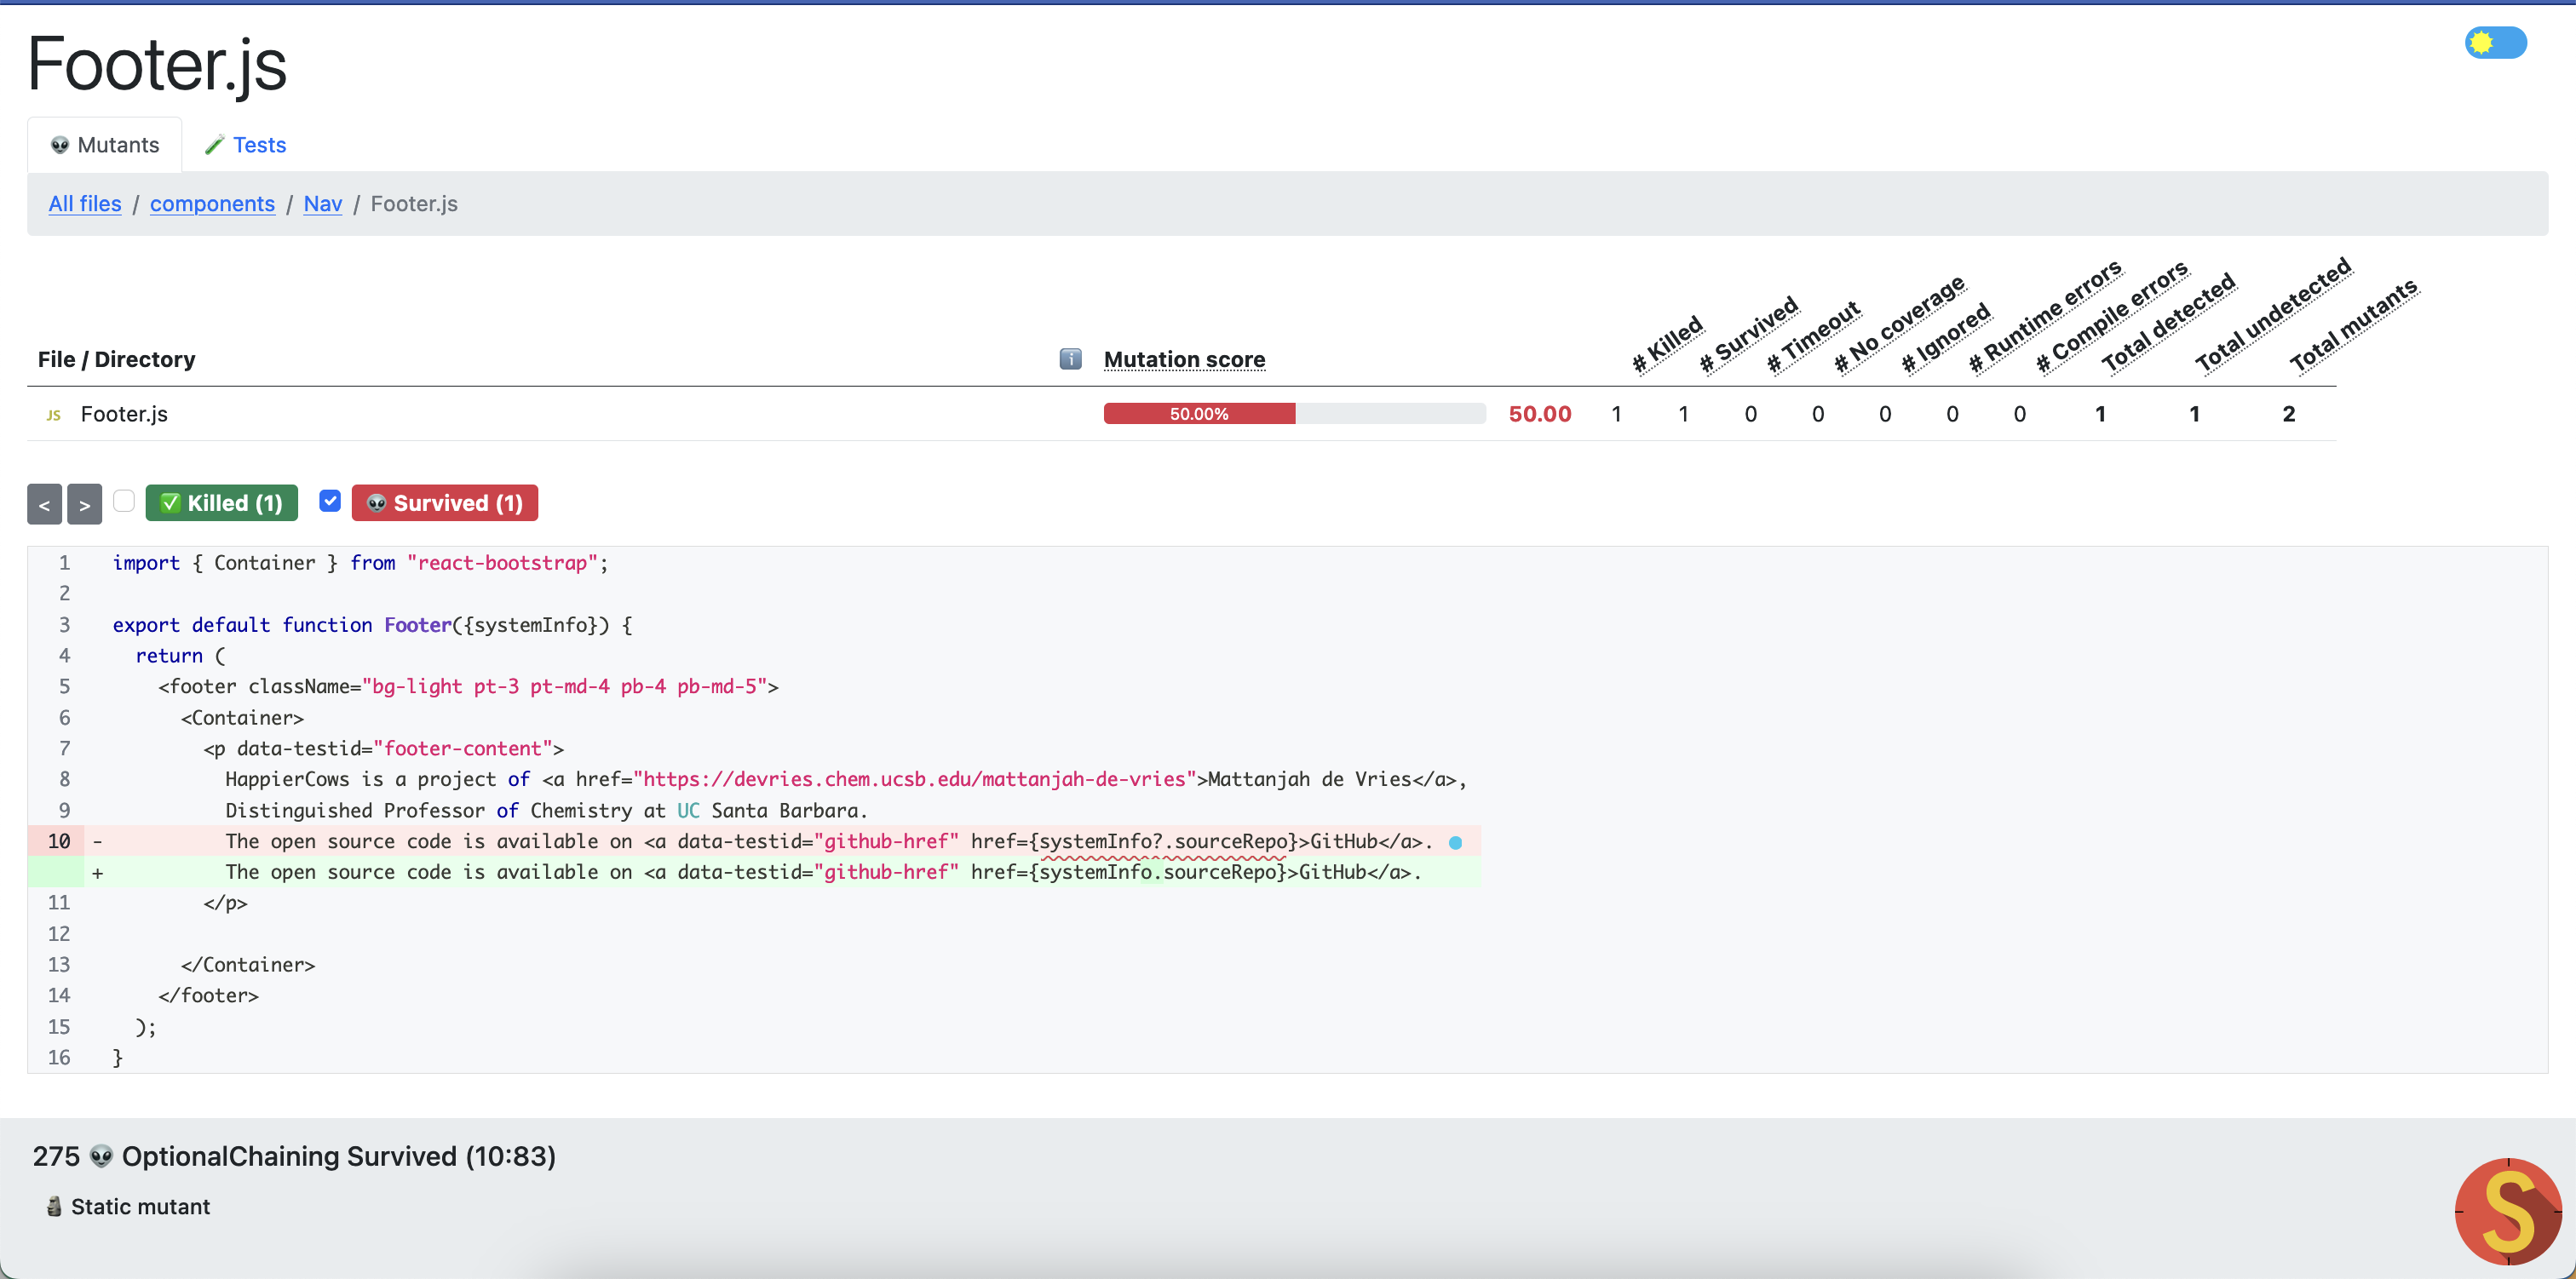Go to All files breadcrumb
Viewport: 2576px width, 1279px height.
85,204
